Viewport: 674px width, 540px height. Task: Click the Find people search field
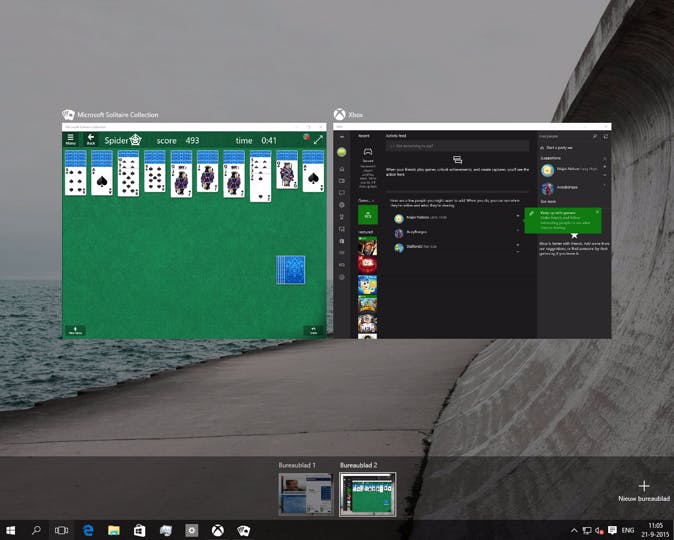click(x=564, y=136)
